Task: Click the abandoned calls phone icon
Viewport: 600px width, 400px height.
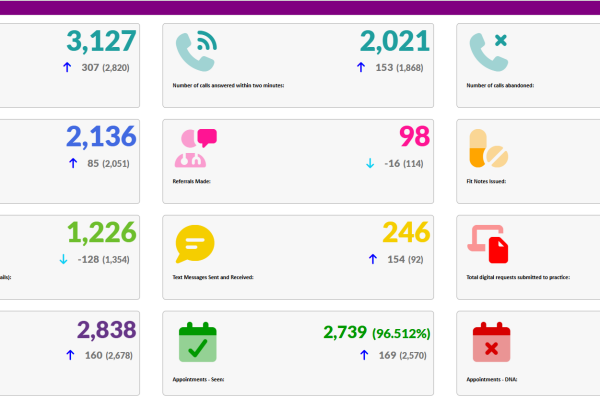Action: pyautogui.click(x=489, y=51)
